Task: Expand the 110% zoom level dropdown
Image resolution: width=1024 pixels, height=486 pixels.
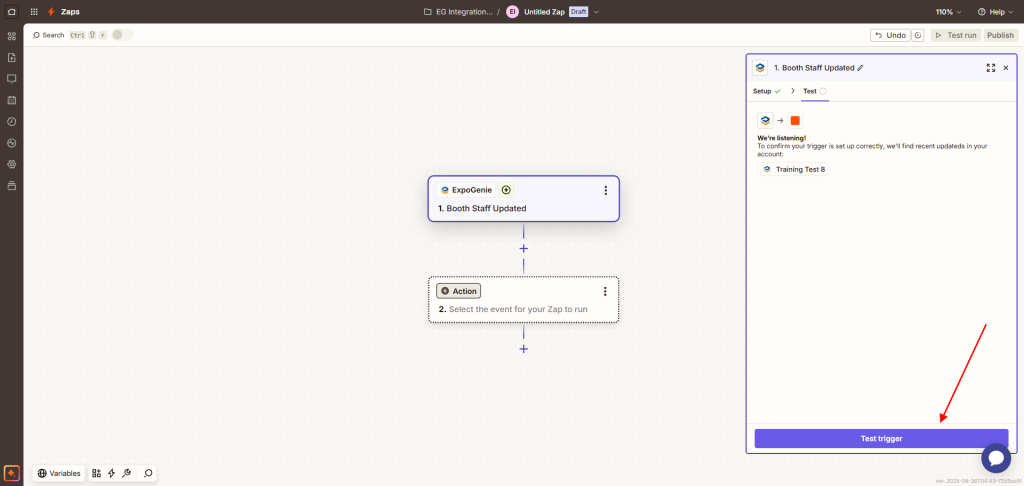Action: point(948,12)
